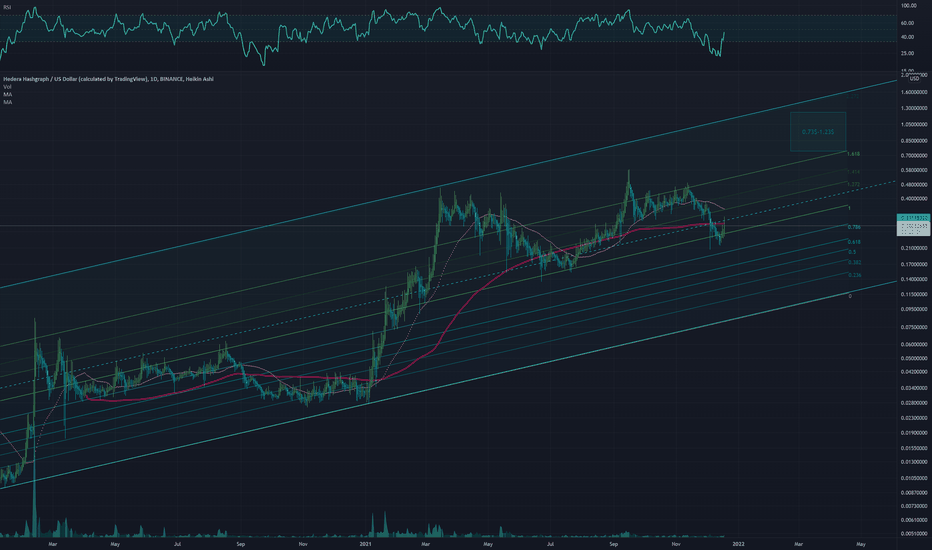The width and height of the screenshot is (932, 550).
Task: Click the 2022 label on time axis
Action: pyautogui.click(x=738, y=544)
